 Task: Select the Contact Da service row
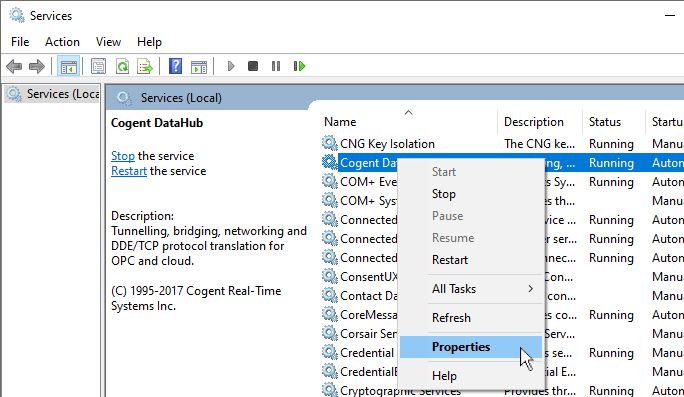tap(369, 296)
